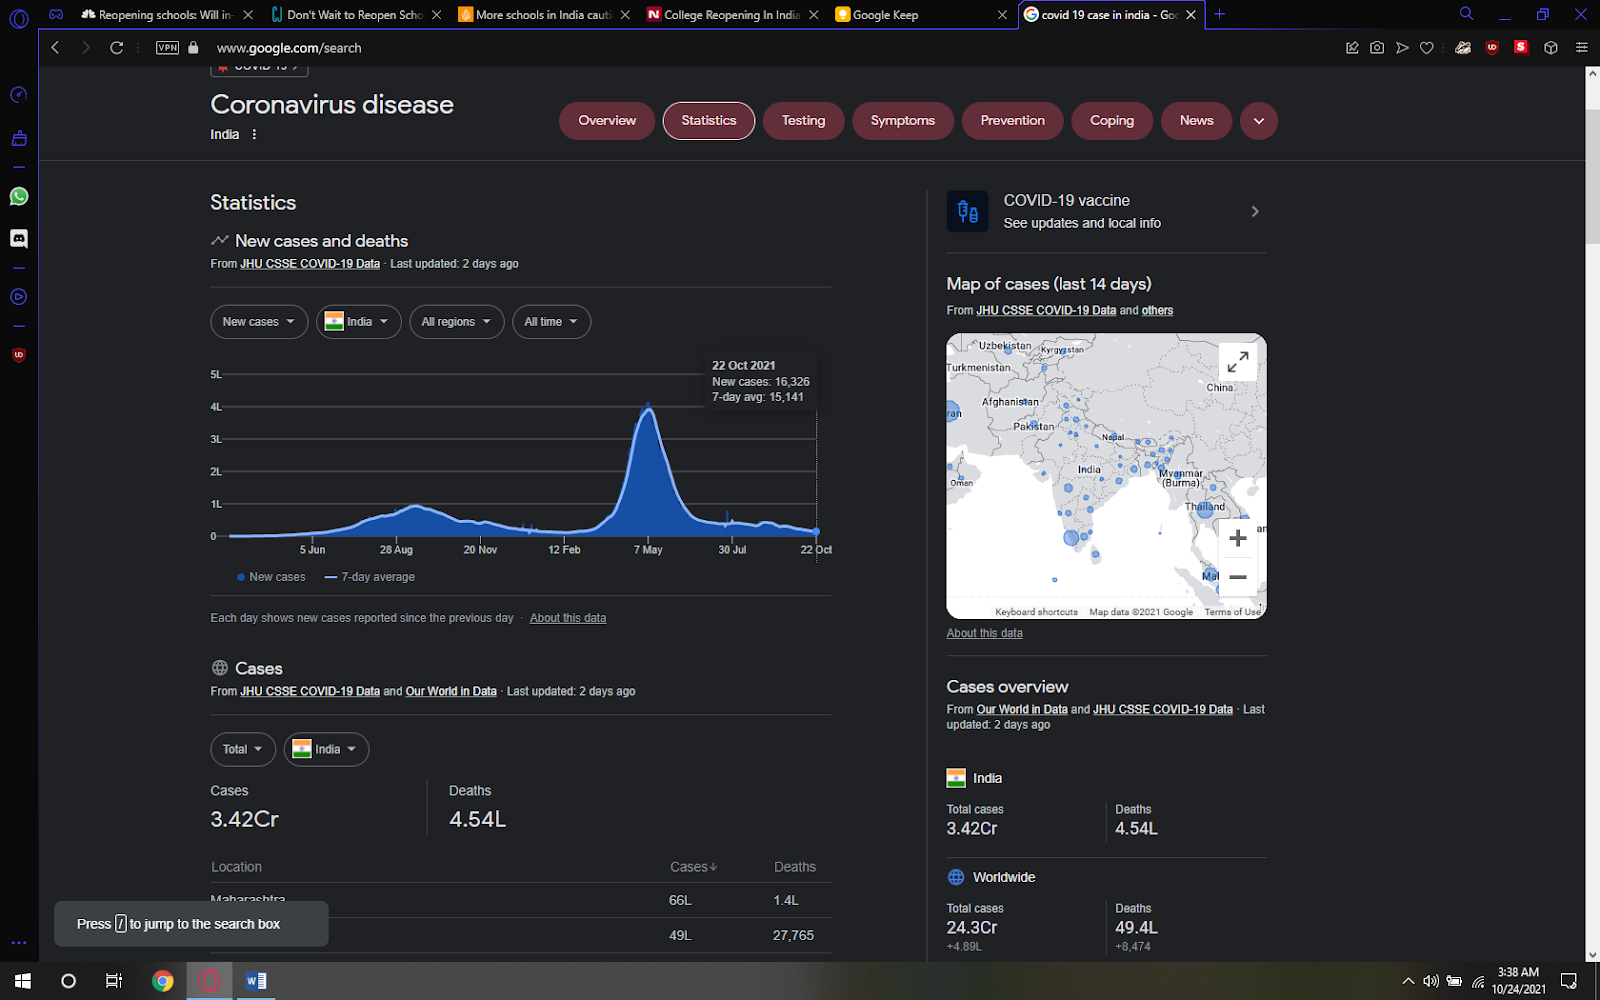Open the red S extension icon
Viewport: 1600px width, 1000px height.
point(1521,47)
